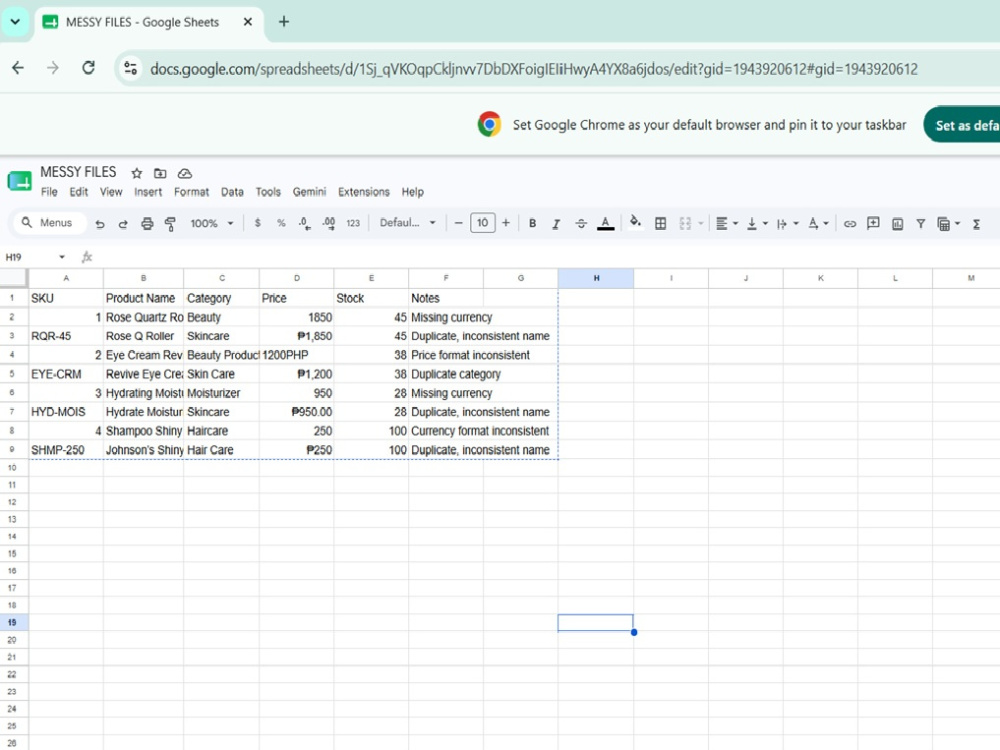View site information icon
This screenshot has width=1000, height=750.
point(131,68)
